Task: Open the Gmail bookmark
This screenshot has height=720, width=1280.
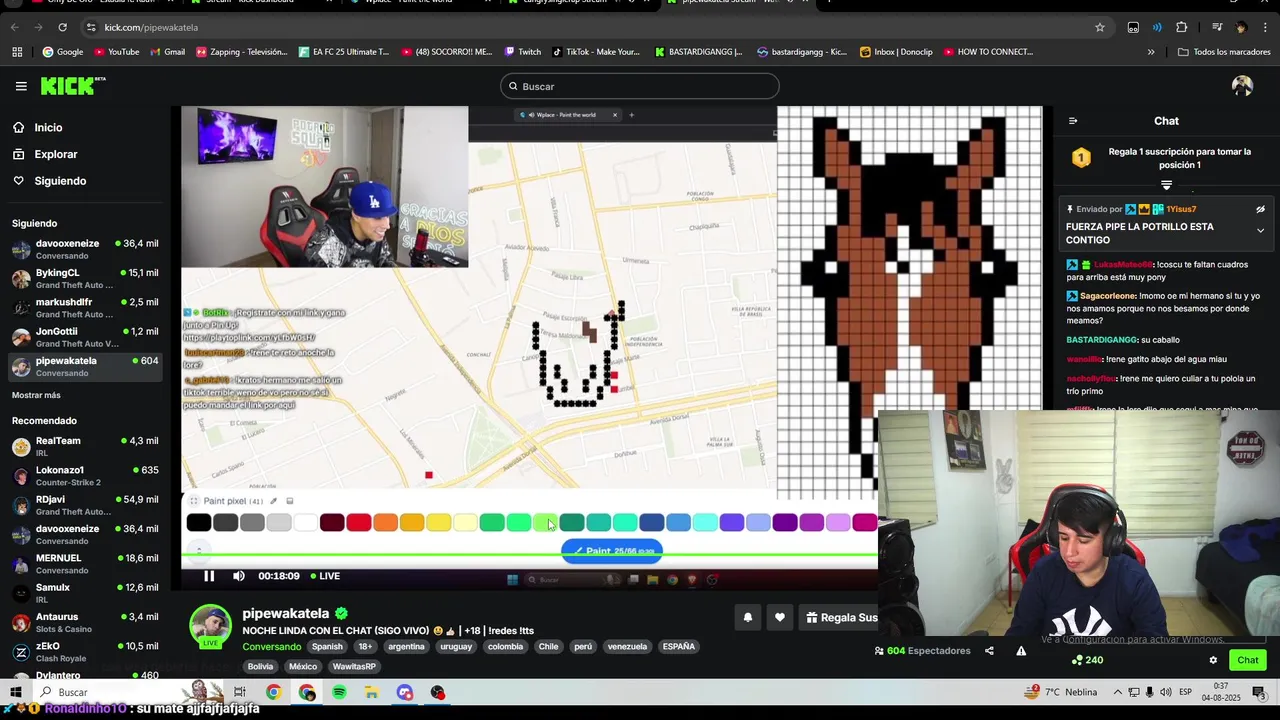Action: pos(166,52)
